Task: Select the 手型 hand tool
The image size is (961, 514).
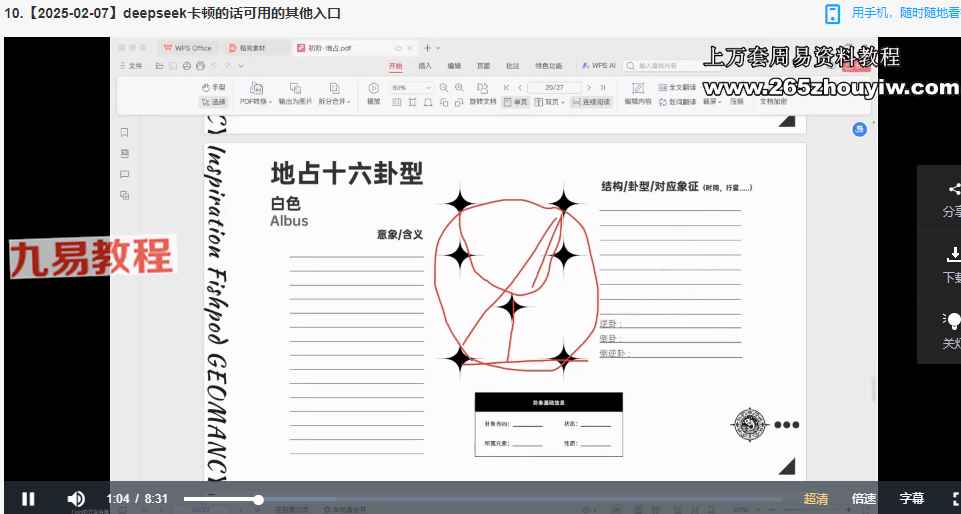Action: click(x=214, y=88)
